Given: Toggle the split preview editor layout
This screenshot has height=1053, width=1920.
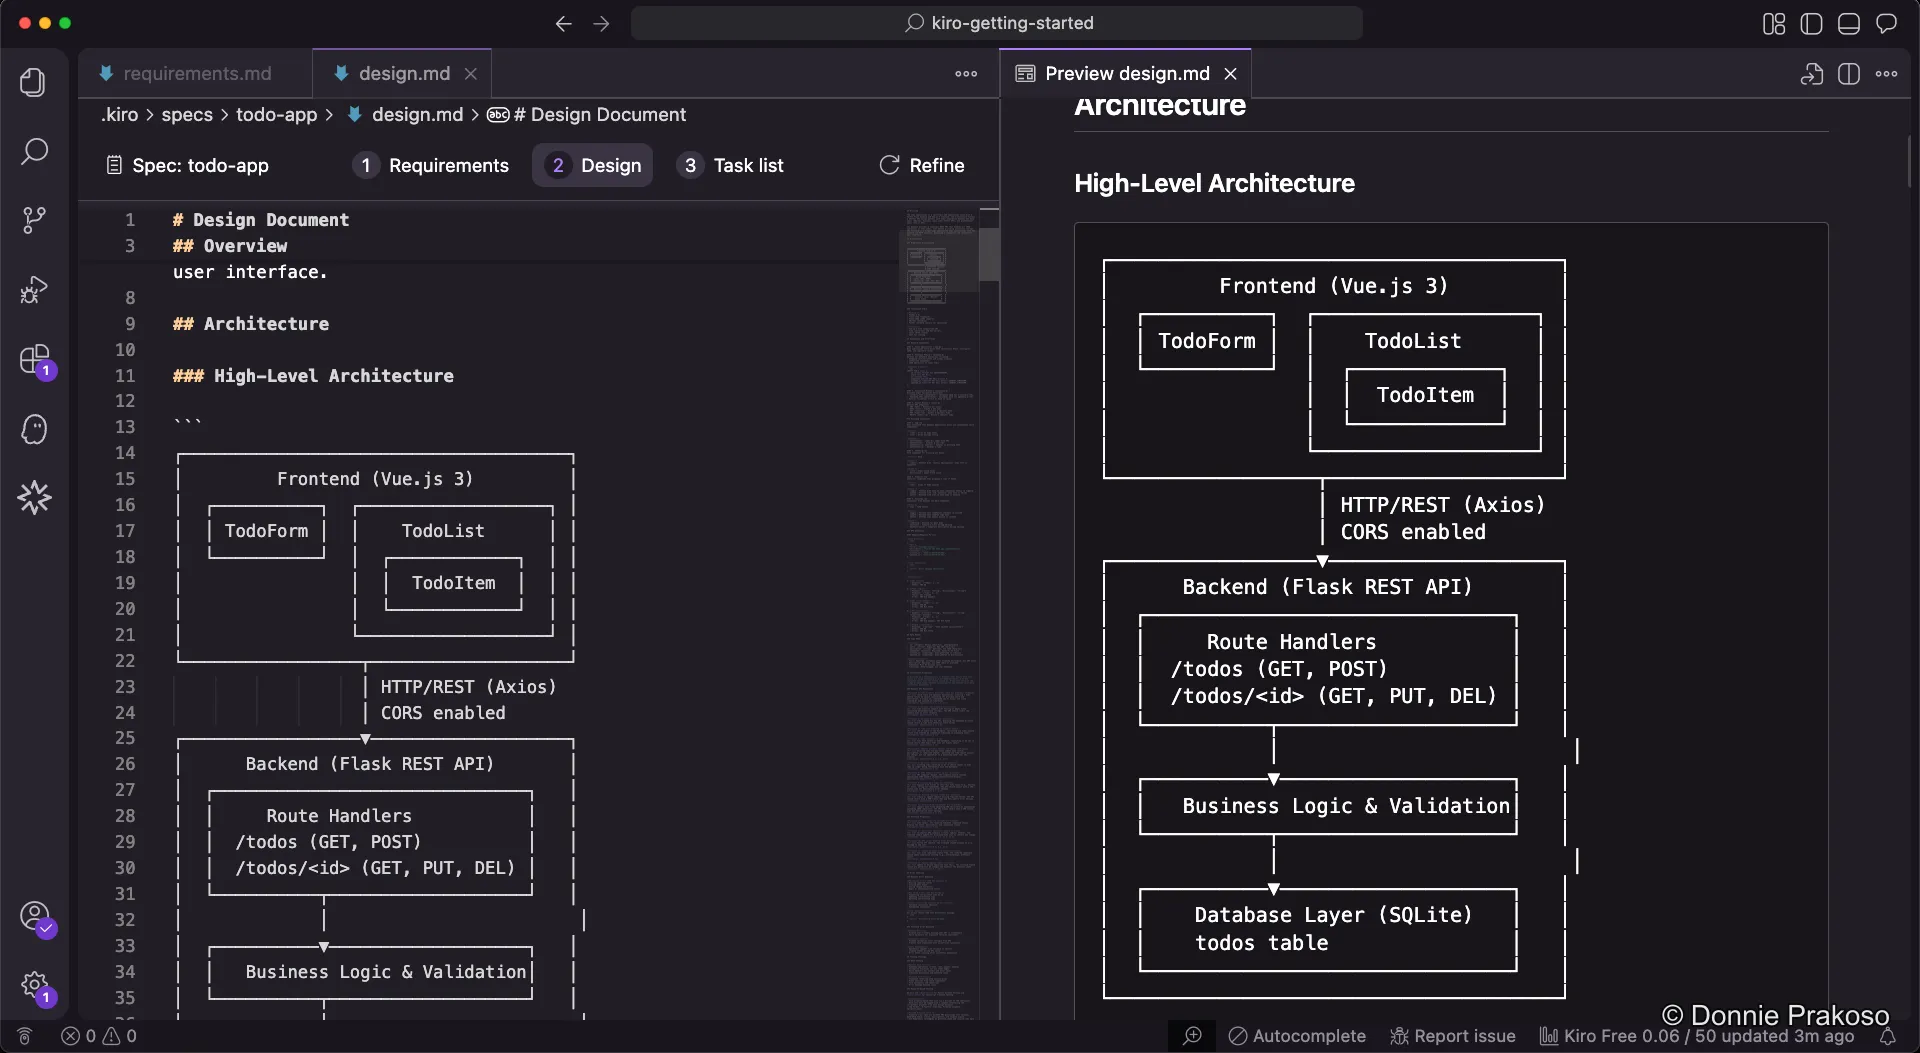Looking at the screenshot, I should tap(1849, 74).
